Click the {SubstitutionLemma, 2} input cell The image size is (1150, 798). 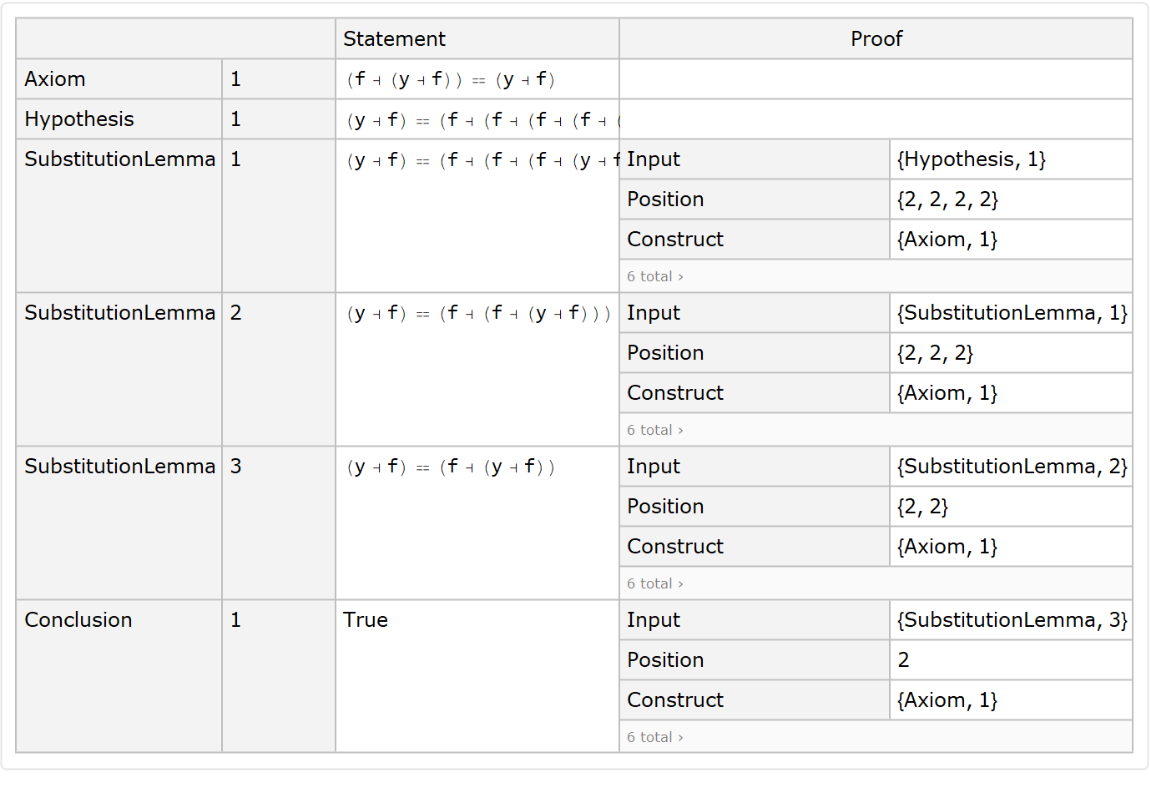(x=1012, y=466)
